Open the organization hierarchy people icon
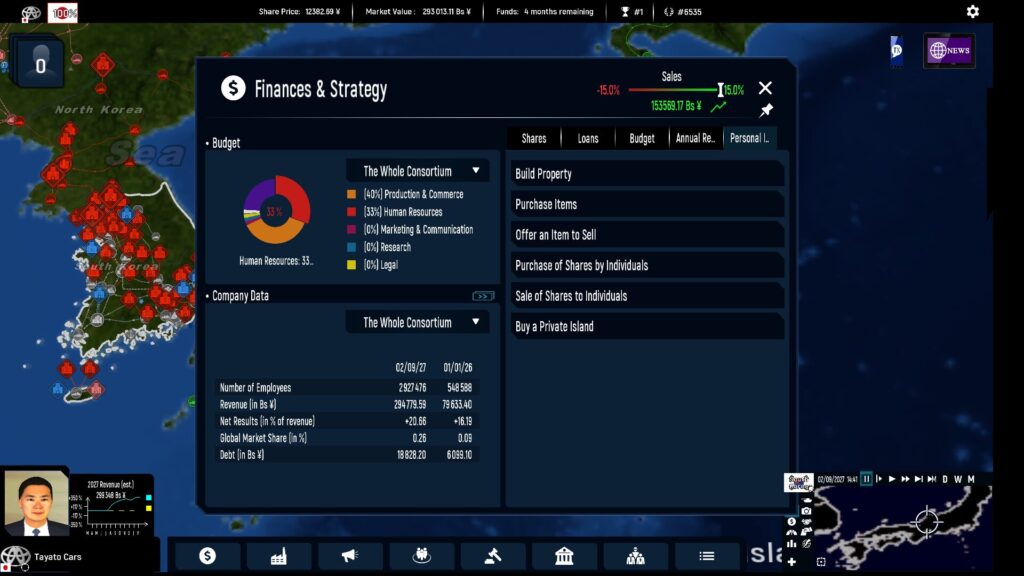The height and width of the screenshot is (576, 1024). (635, 556)
